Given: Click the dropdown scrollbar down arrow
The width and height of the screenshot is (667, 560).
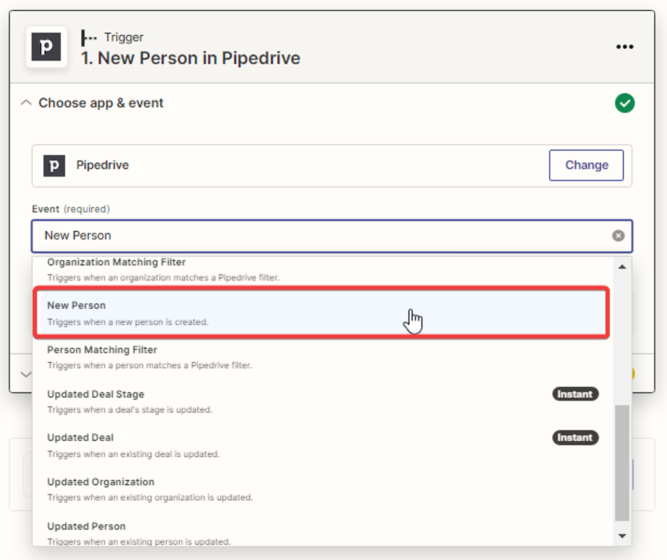Looking at the screenshot, I should (x=623, y=536).
